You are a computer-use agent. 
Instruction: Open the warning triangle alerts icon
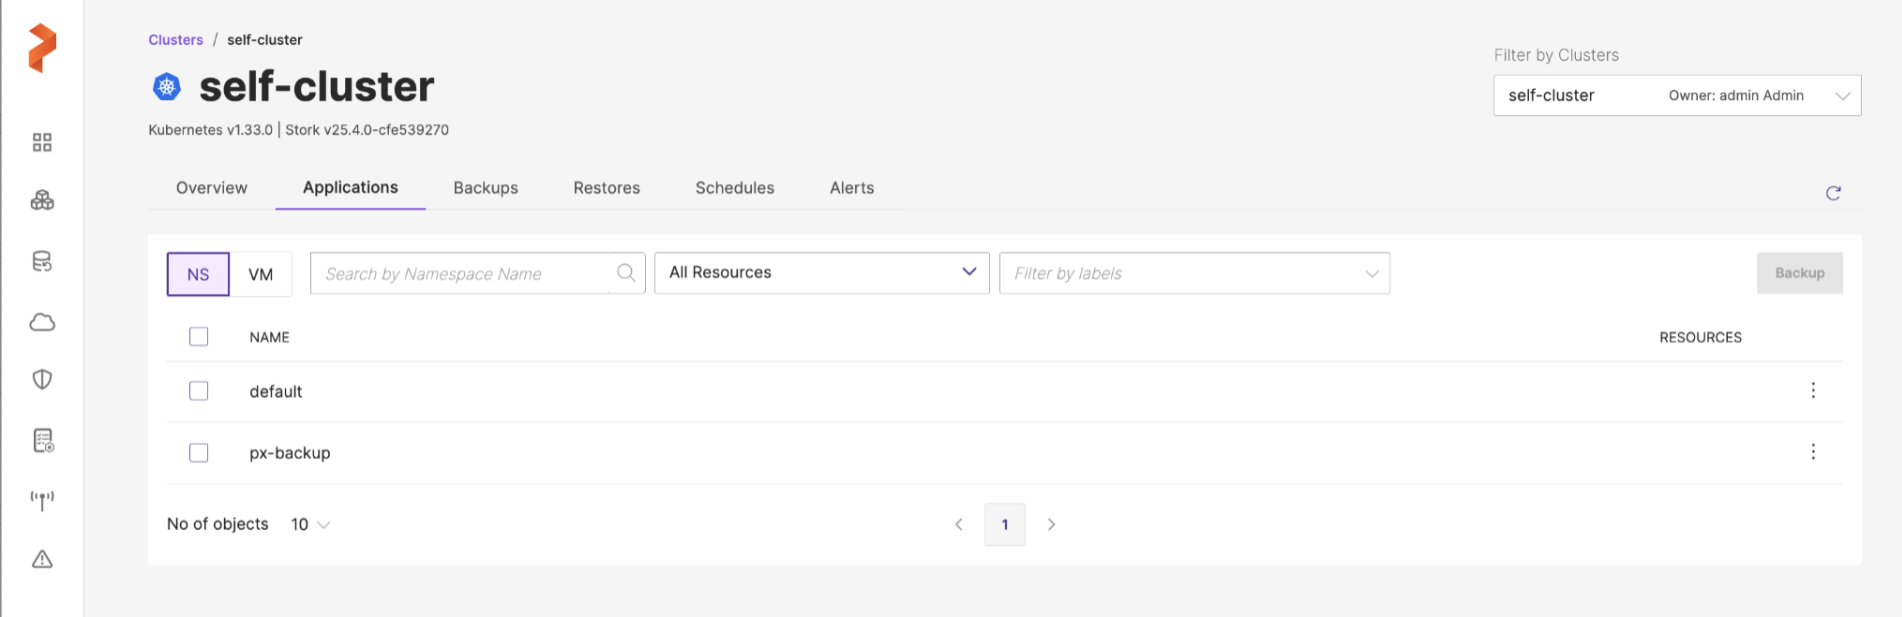pos(42,559)
